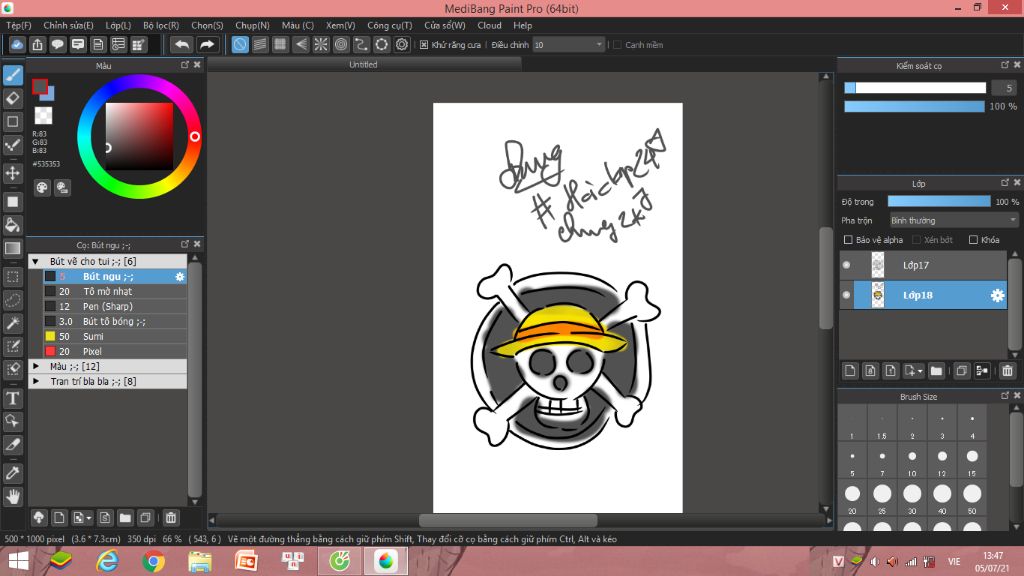Select the Pen (Sharp) brush
This screenshot has width=1024, height=576.
click(x=115, y=306)
